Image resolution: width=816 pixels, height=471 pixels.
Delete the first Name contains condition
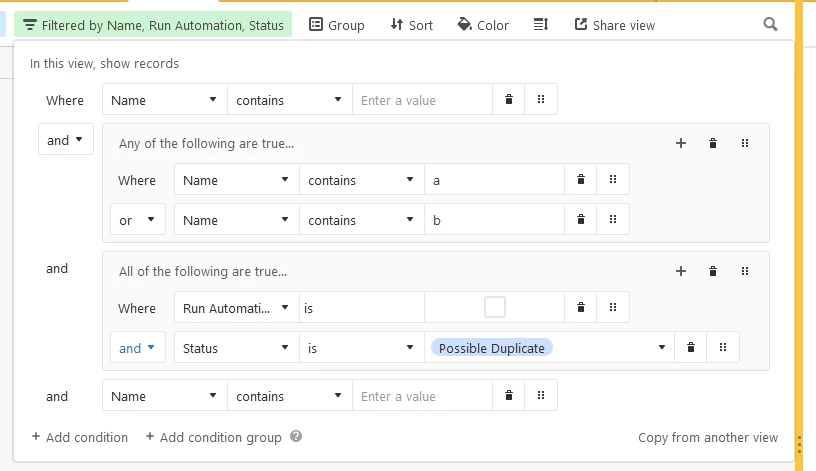[x=509, y=99]
